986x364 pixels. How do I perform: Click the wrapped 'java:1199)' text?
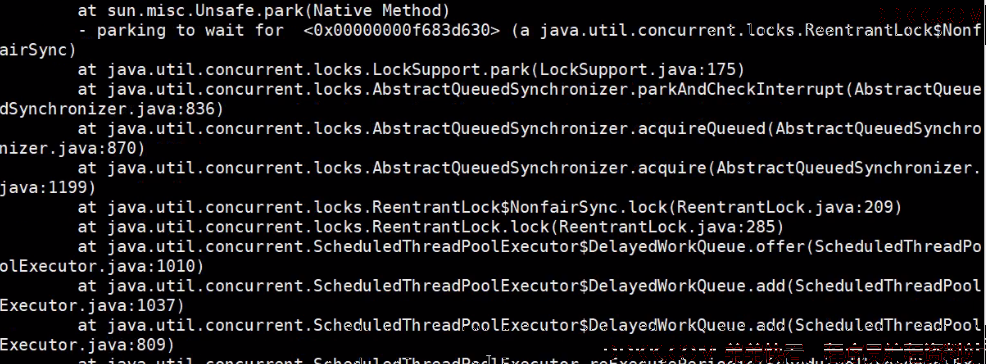[48, 187]
